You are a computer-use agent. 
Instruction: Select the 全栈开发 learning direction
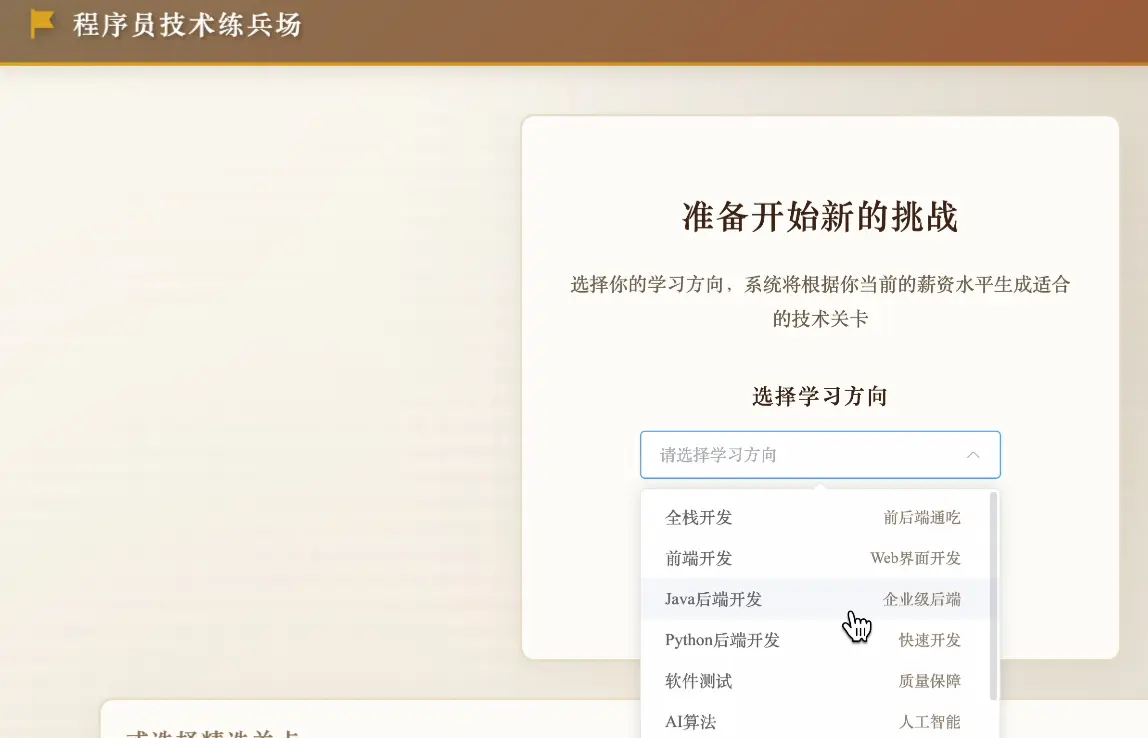[x=698, y=517]
